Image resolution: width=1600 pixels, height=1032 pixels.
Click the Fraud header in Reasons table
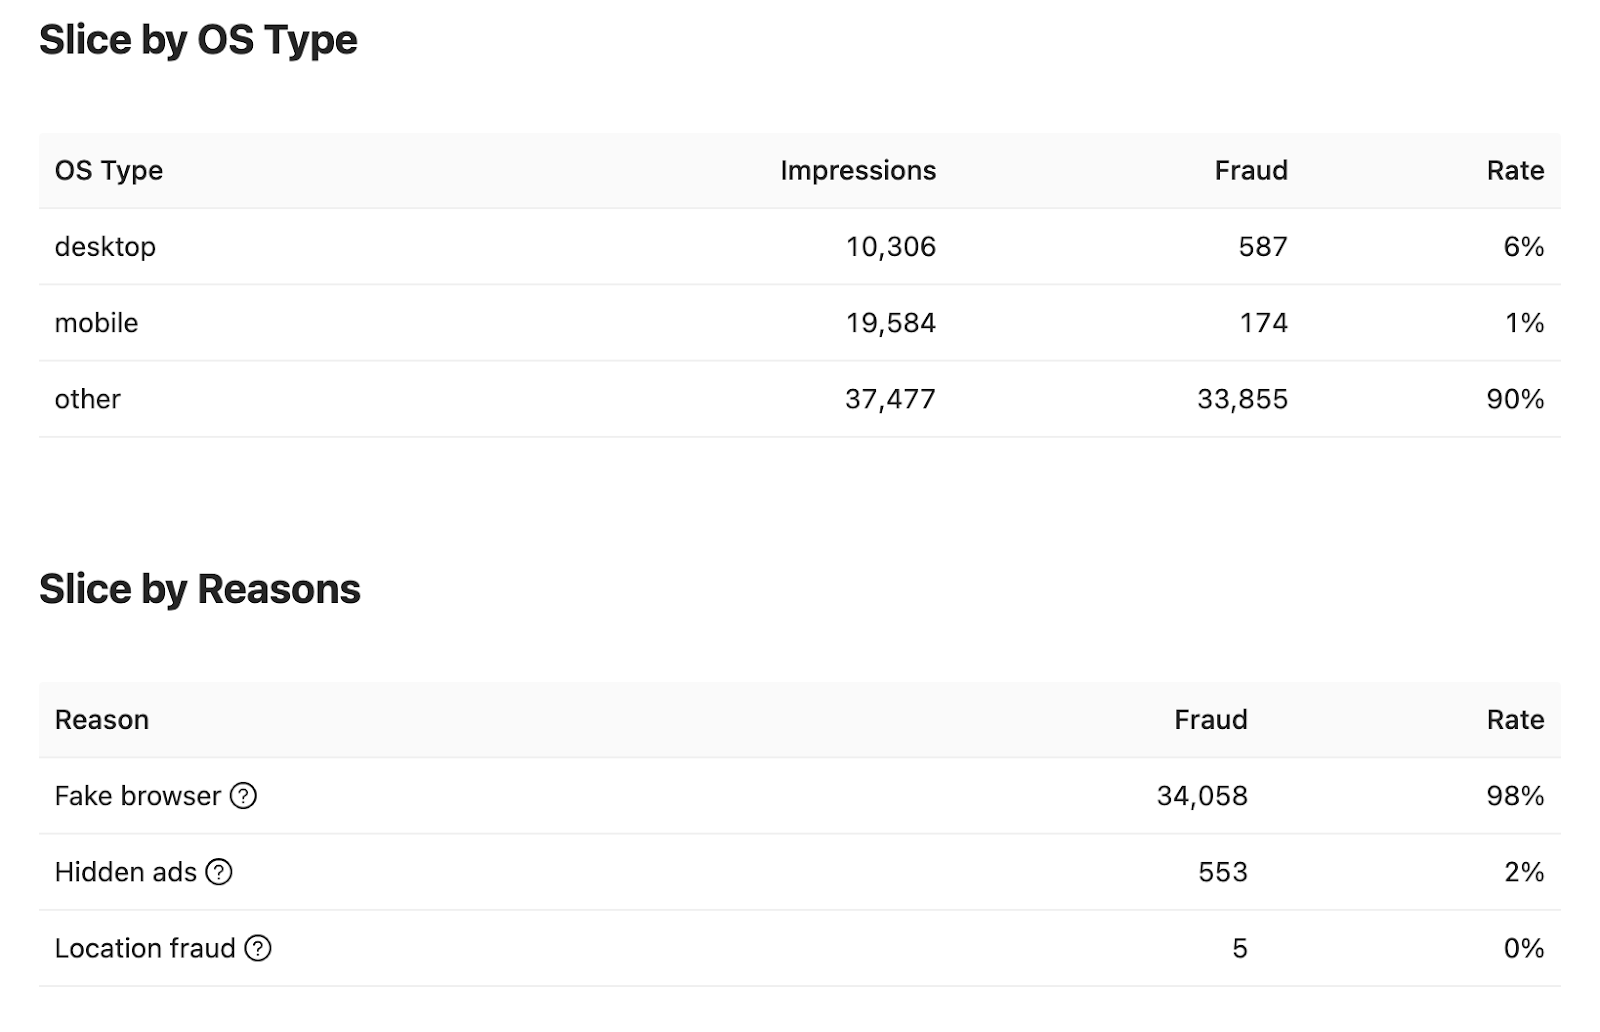tap(1210, 720)
